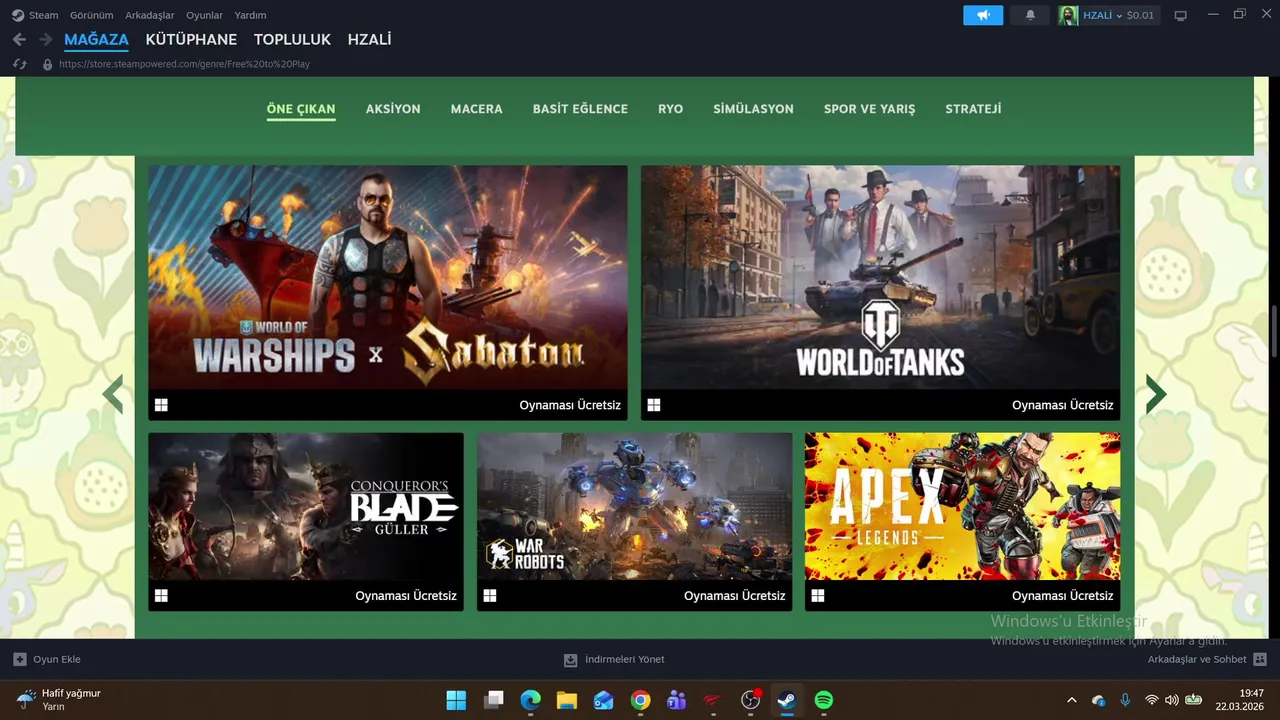Open Task View in the taskbar
Image resolution: width=1280 pixels, height=720 pixels.
(x=493, y=700)
